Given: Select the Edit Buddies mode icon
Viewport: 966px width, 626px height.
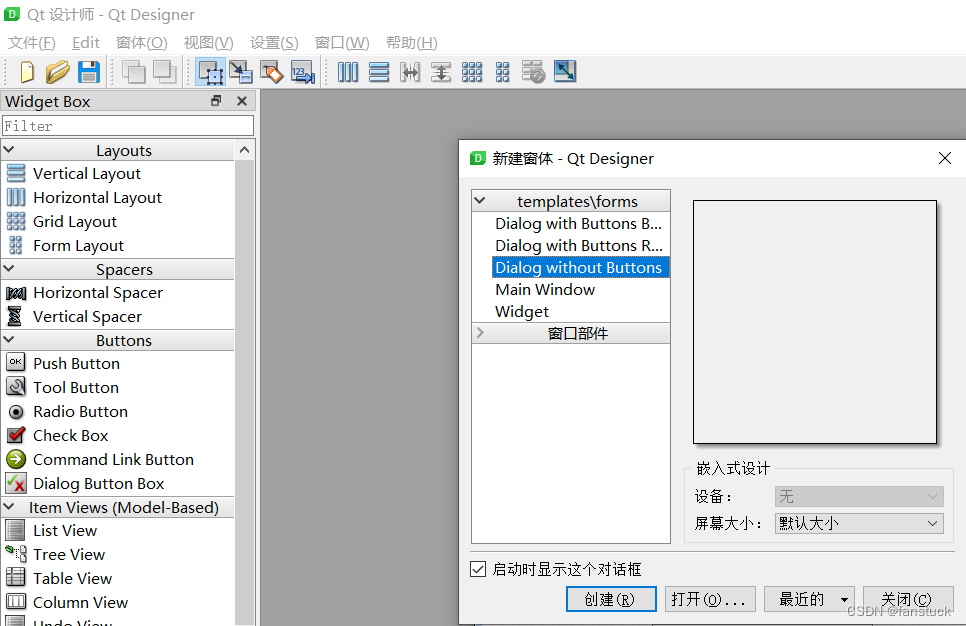Looking at the screenshot, I should pyautogui.click(x=272, y=72).
